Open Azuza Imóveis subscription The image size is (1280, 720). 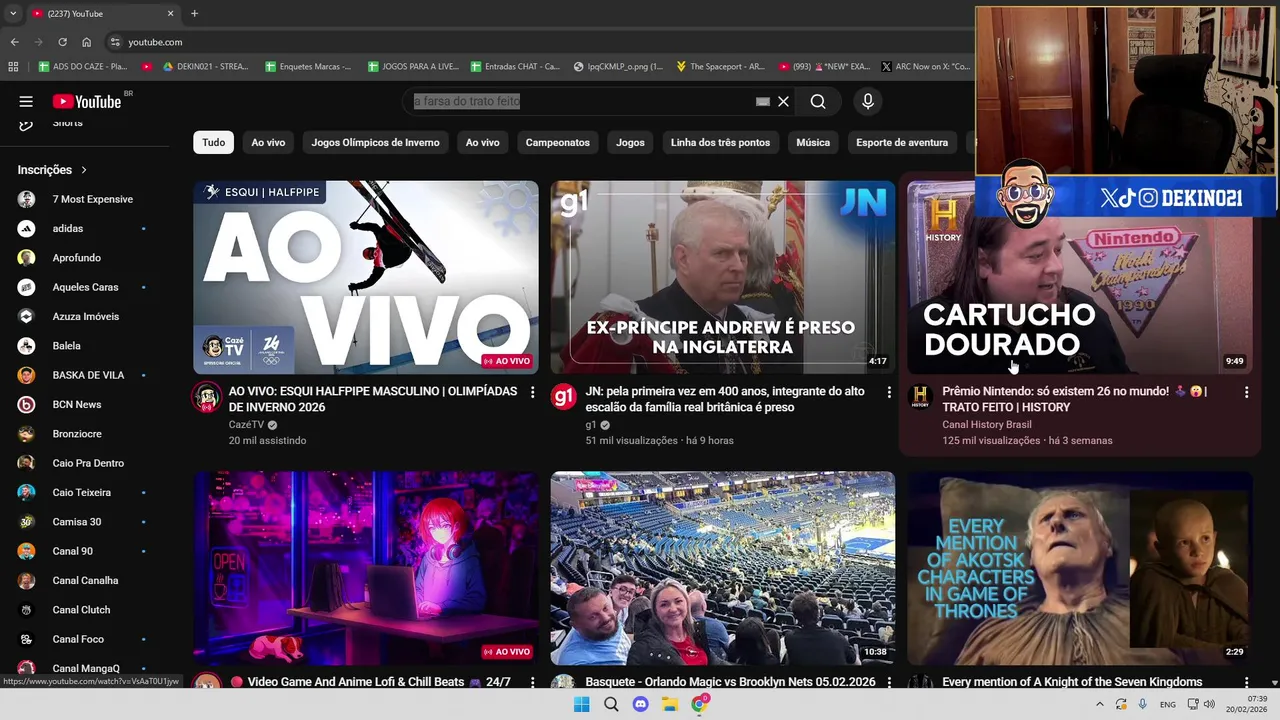[x=85, y=317]
